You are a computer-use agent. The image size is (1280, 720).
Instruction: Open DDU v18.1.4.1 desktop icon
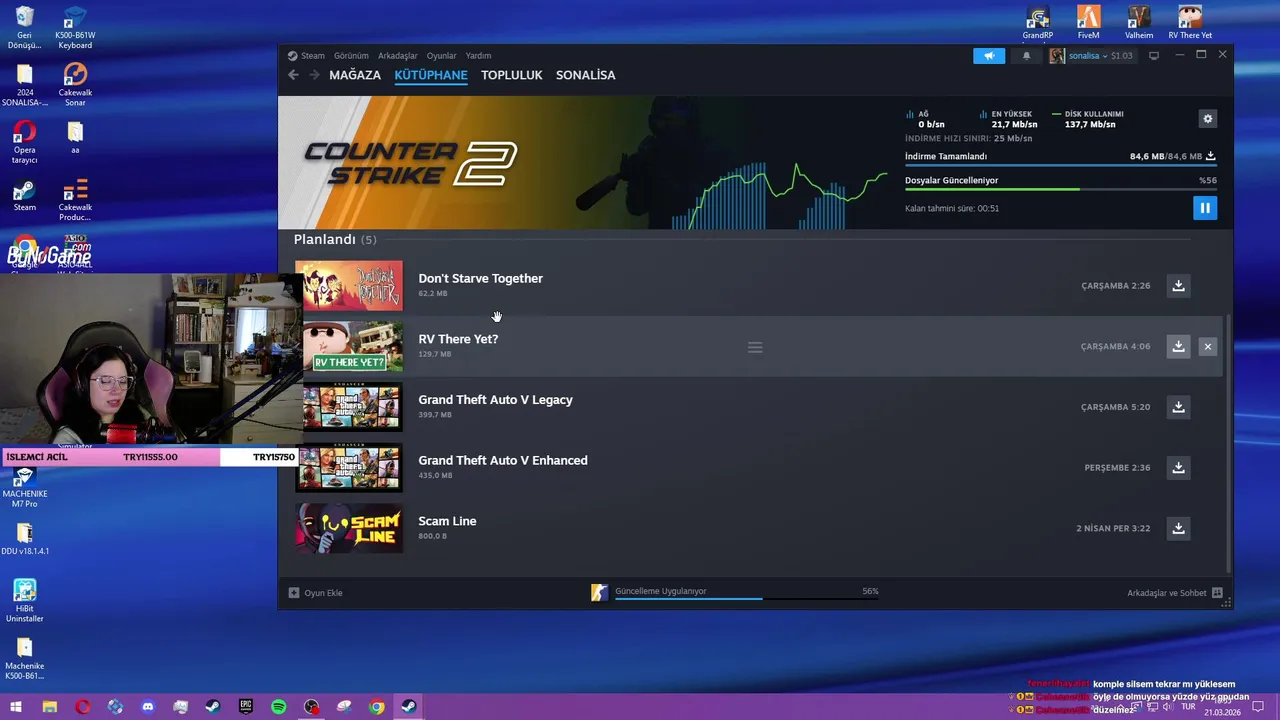pos(25,539)
